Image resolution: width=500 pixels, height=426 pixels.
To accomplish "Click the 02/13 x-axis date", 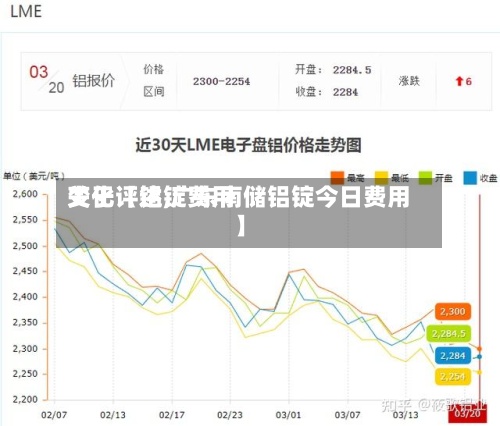I will (113, 415).
